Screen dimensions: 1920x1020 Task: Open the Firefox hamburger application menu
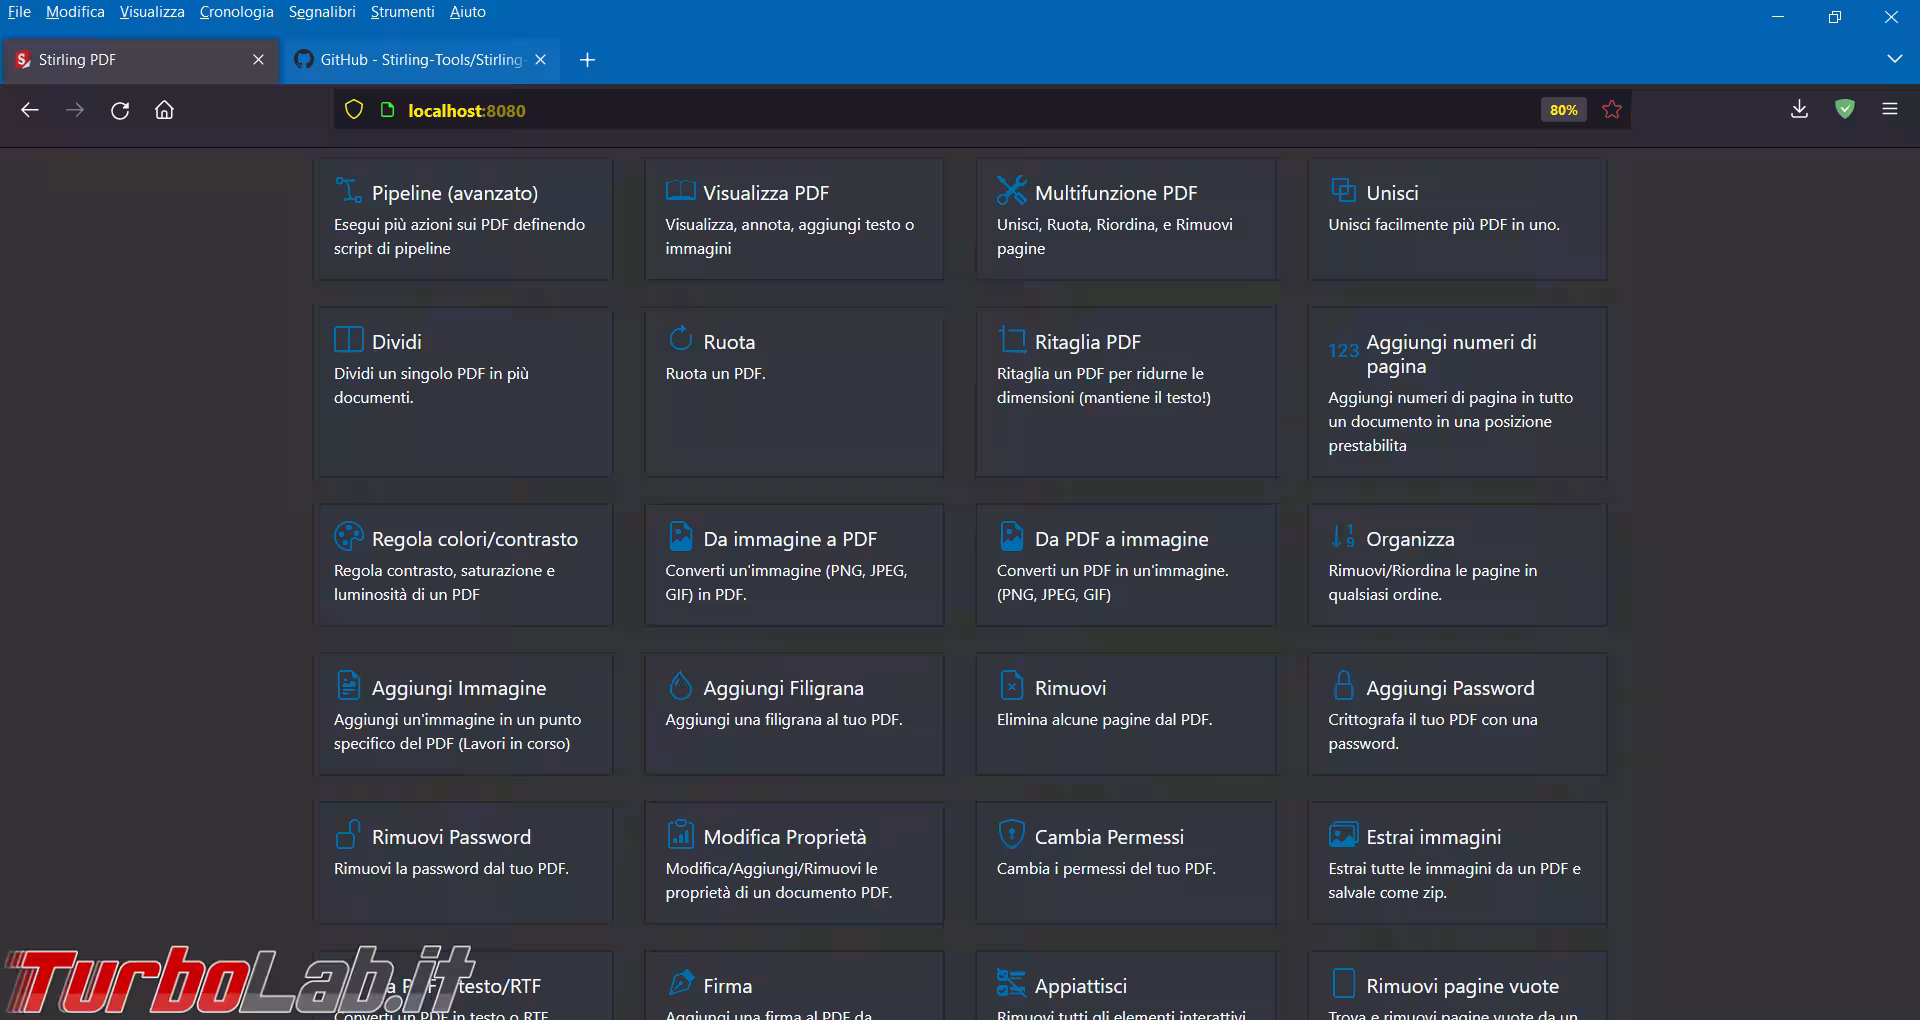(x=1889, y=110)
